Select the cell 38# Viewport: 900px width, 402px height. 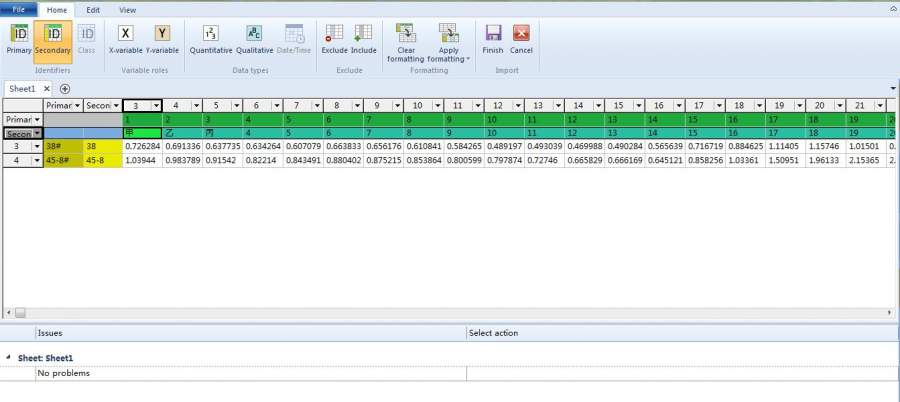pyautogui.click(x=63, y=147)
